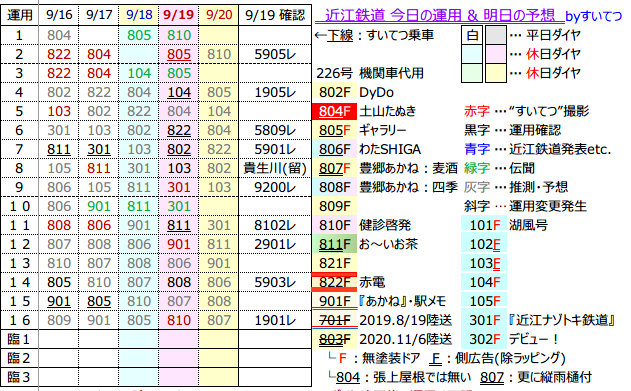Viewport: 631px width, 391px height.
Task: Select the 822F 赤電 entry
Action: [x=349, y=282]
